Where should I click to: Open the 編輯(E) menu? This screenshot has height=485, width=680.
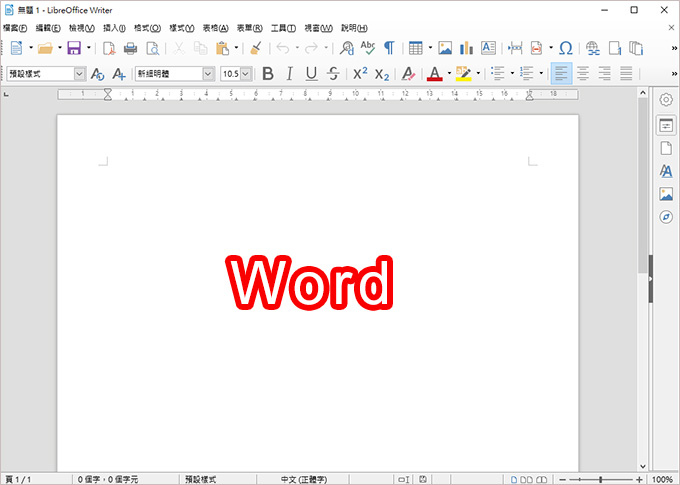[x=48, y=28]
